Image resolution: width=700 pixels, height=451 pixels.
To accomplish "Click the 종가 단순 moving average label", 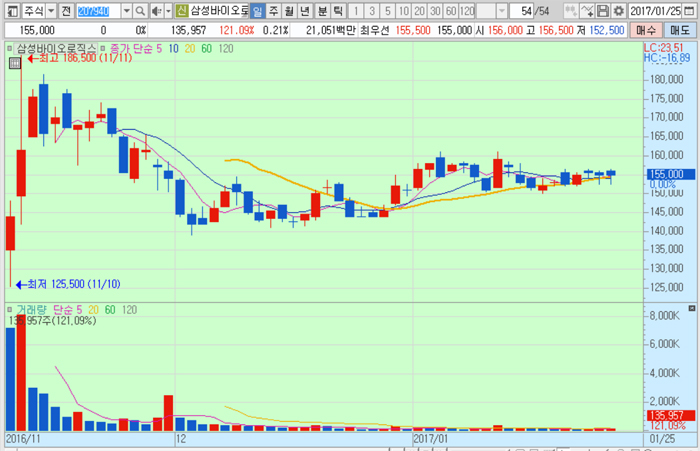I will (132, 48).
